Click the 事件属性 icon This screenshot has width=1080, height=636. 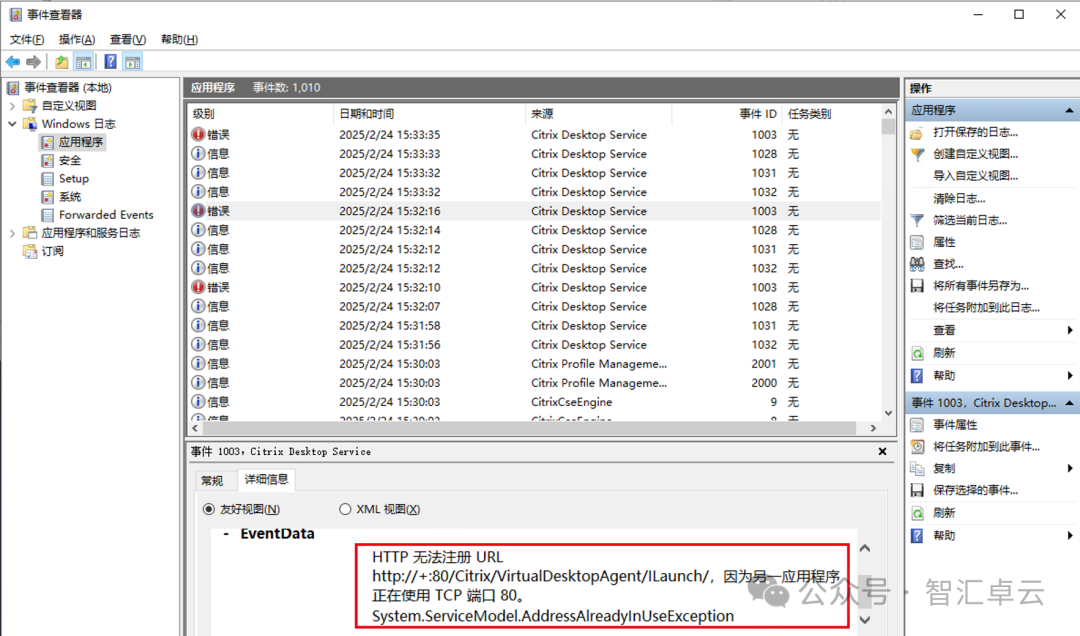coord(917,425)
